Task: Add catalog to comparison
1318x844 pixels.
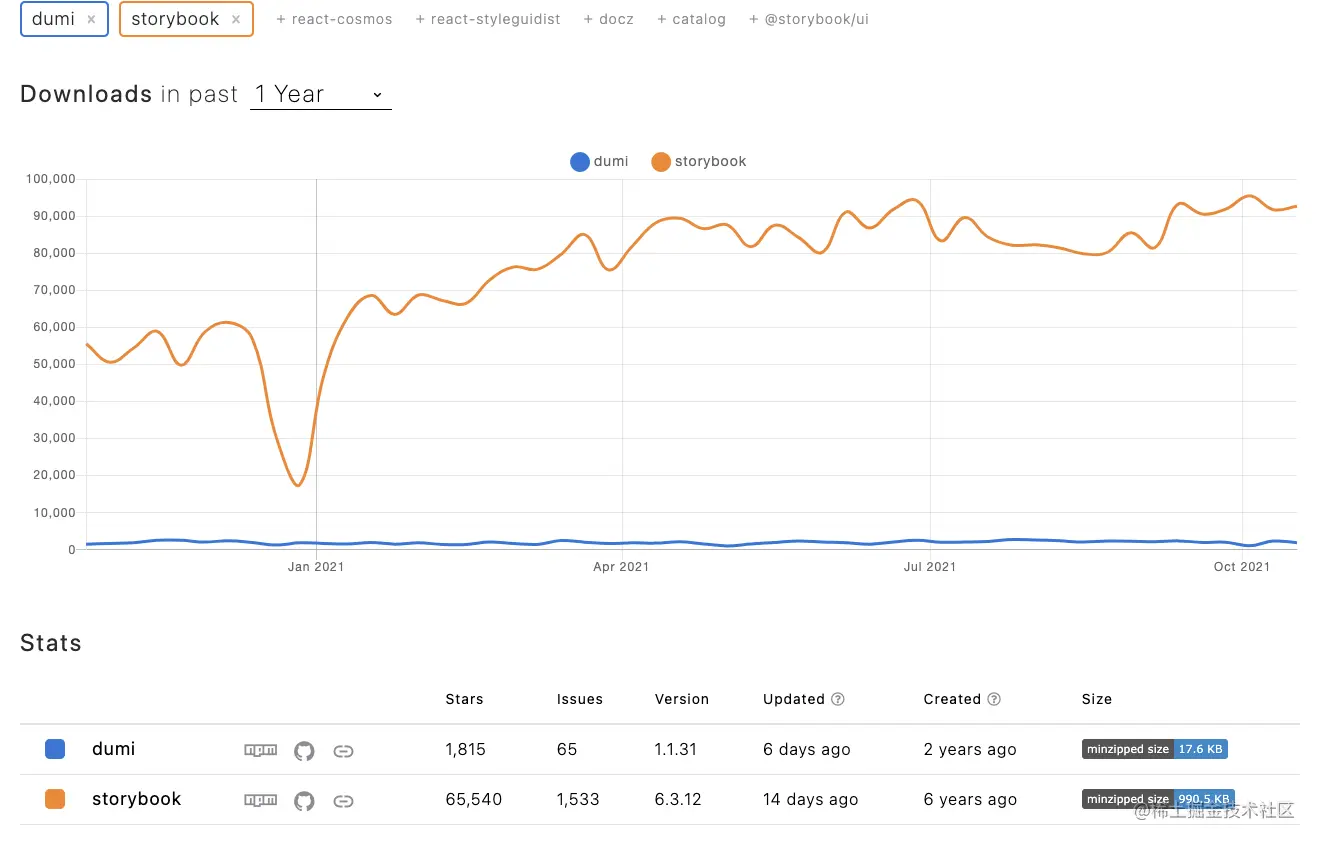Action: click(691, 19)
